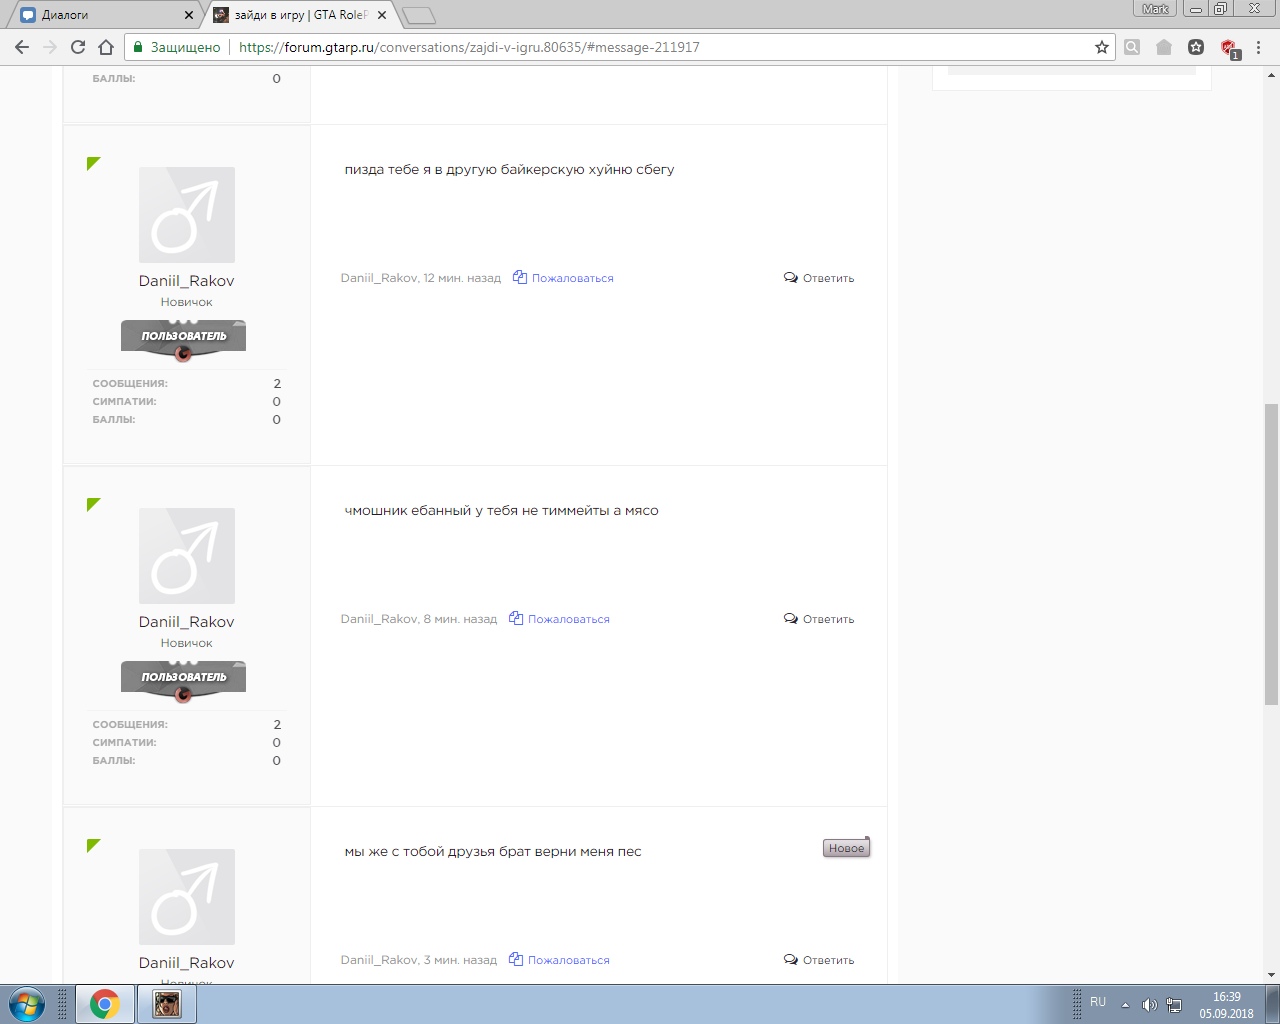Navigate back with the back arrow

click(22, 47)
